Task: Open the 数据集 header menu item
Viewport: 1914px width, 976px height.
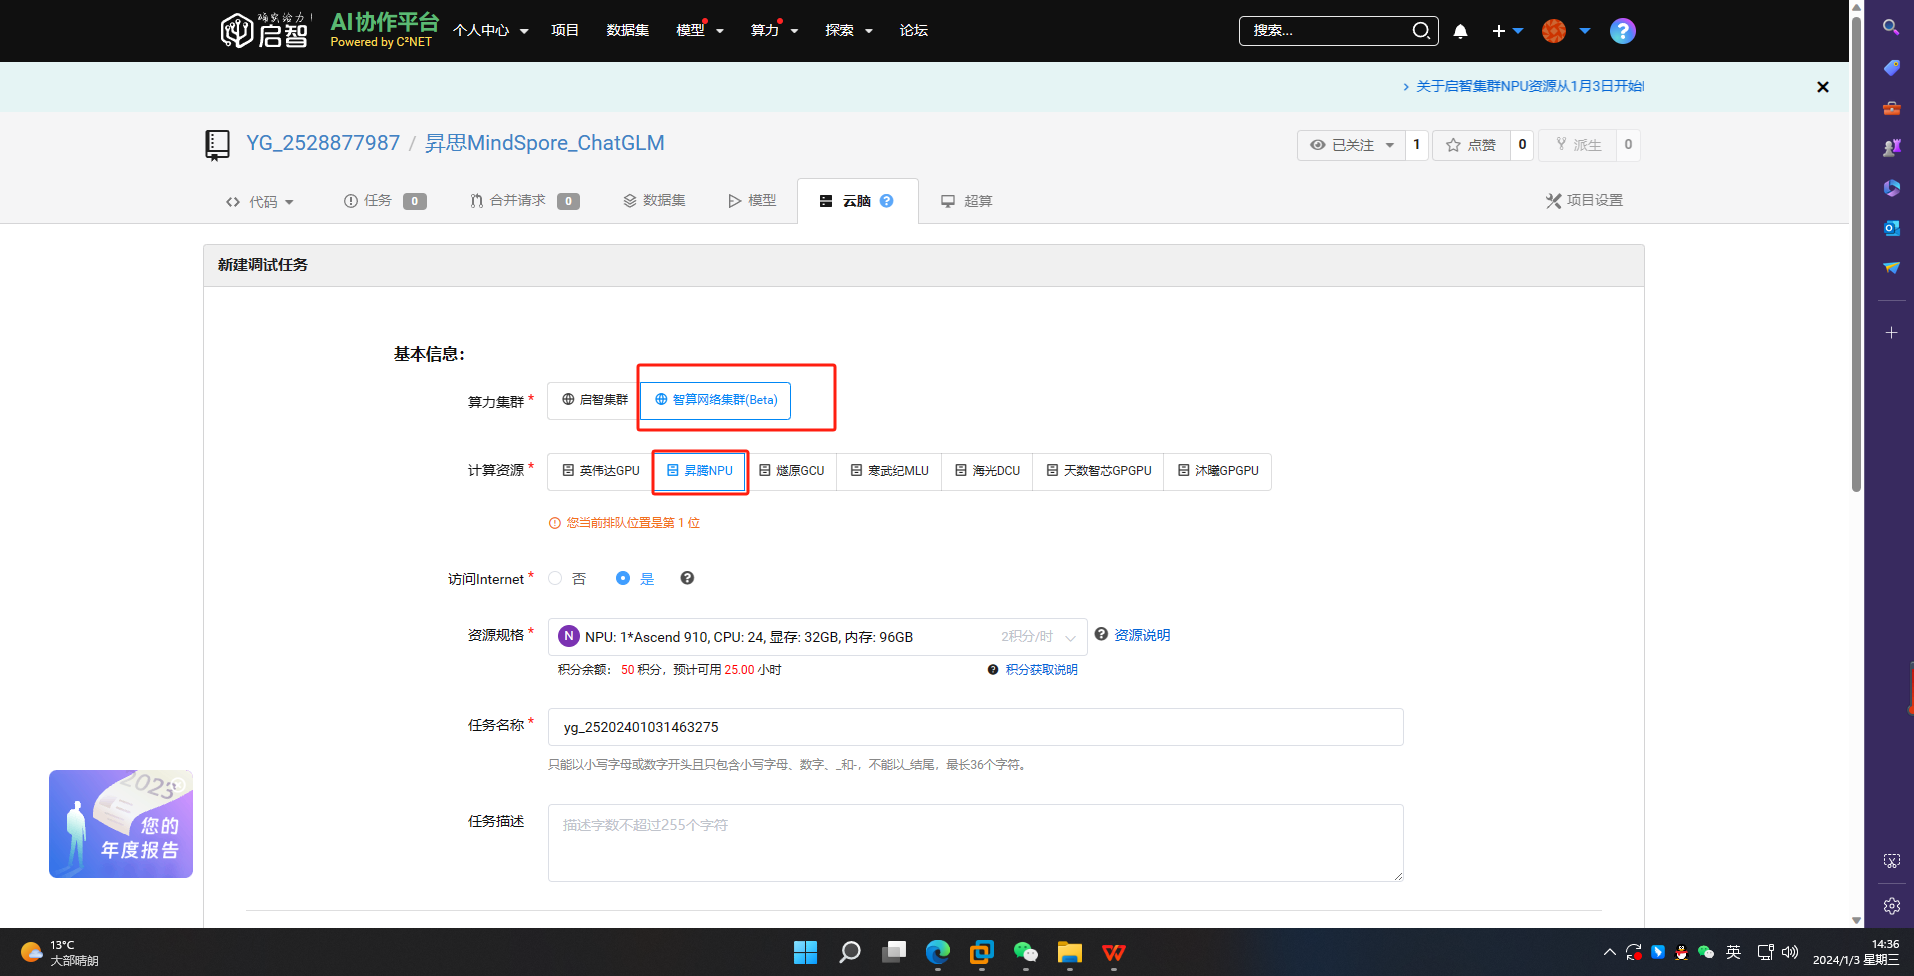Action: click(x=627, y=31)
